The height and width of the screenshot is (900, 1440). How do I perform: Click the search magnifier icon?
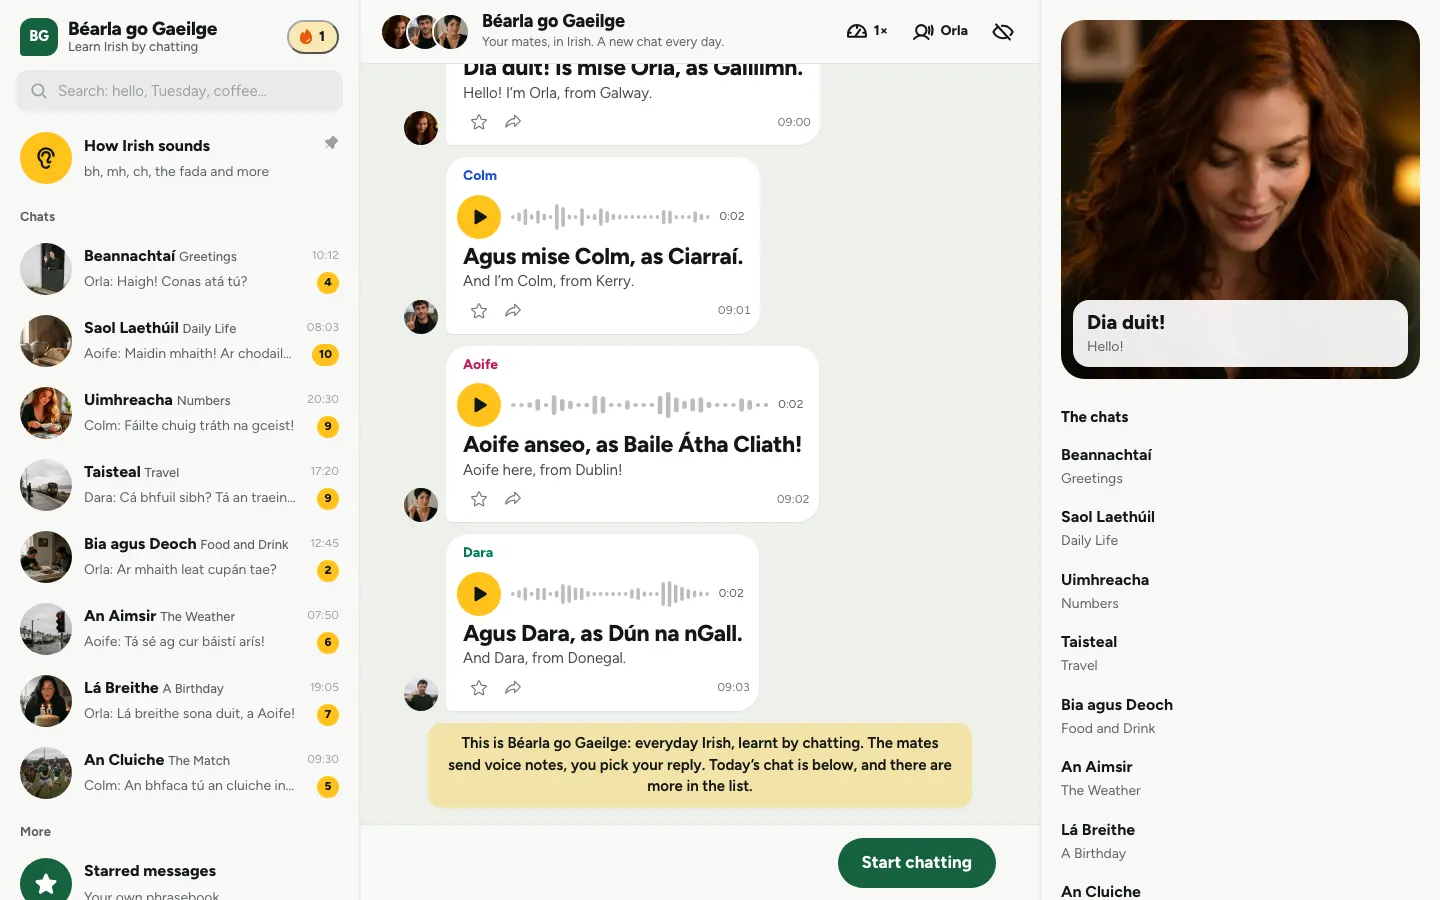pos(39,91)
